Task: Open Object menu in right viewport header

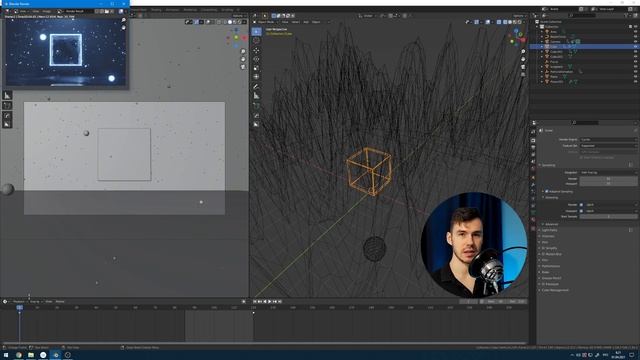Action: [316, 22]
